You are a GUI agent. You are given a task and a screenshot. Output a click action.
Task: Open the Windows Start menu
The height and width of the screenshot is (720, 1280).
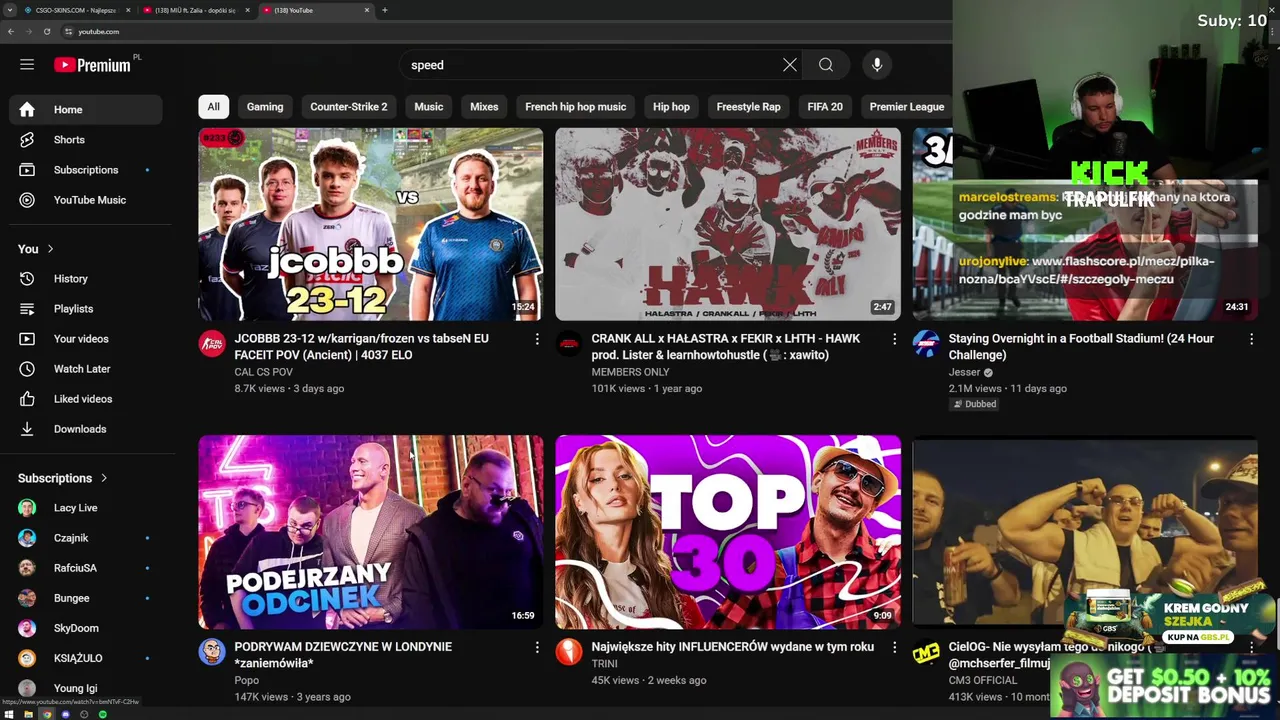click(x=8, y=714)
